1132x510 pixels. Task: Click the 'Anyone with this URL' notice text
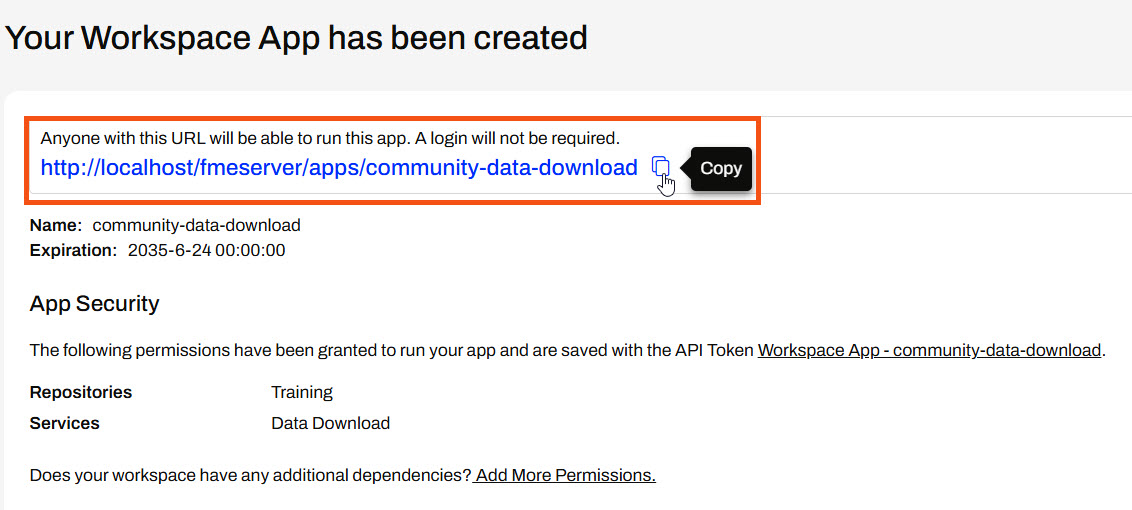330,138
